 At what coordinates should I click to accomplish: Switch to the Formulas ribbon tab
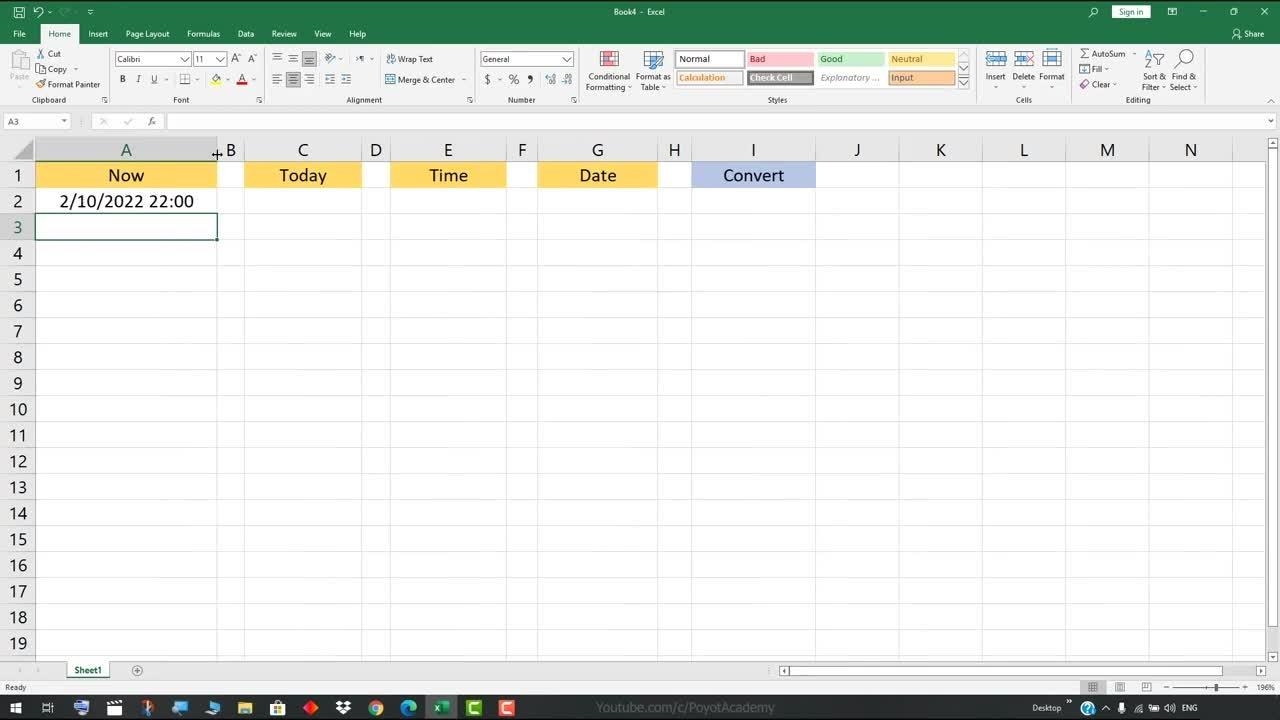pos(203,34)
